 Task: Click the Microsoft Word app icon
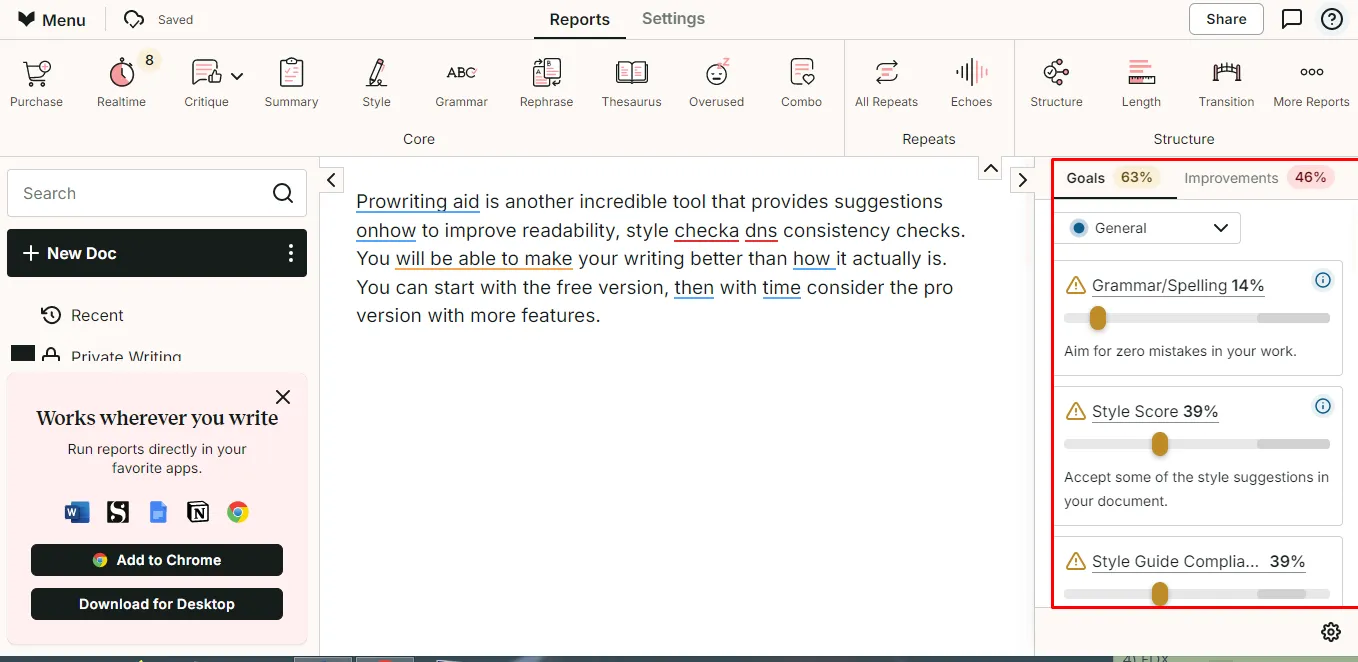pos(77,512)
